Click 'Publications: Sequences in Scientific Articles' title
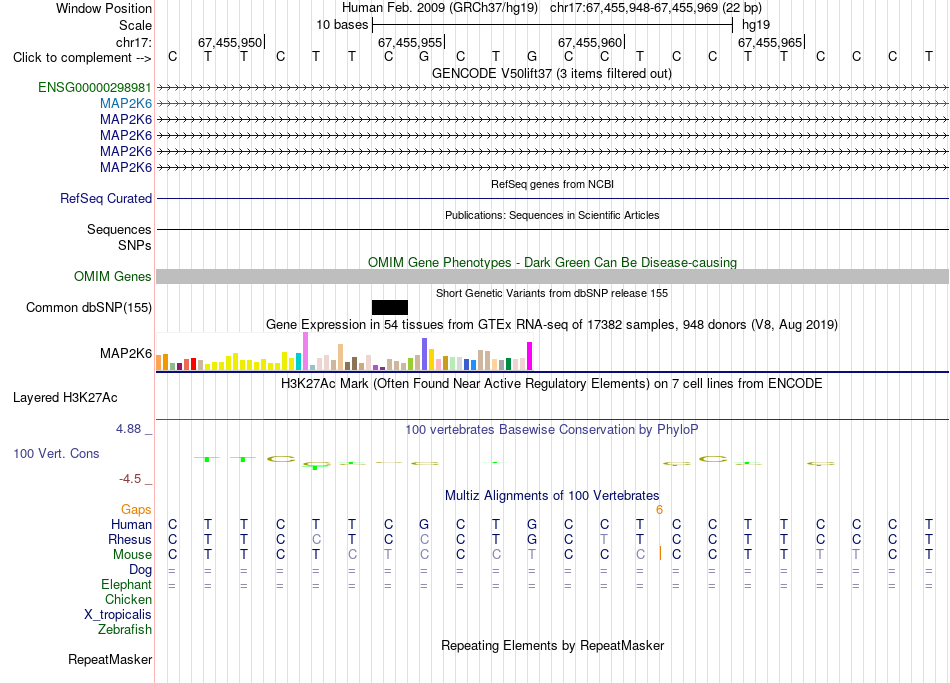Viewport: 950px width, 683px height. point(552,215)
